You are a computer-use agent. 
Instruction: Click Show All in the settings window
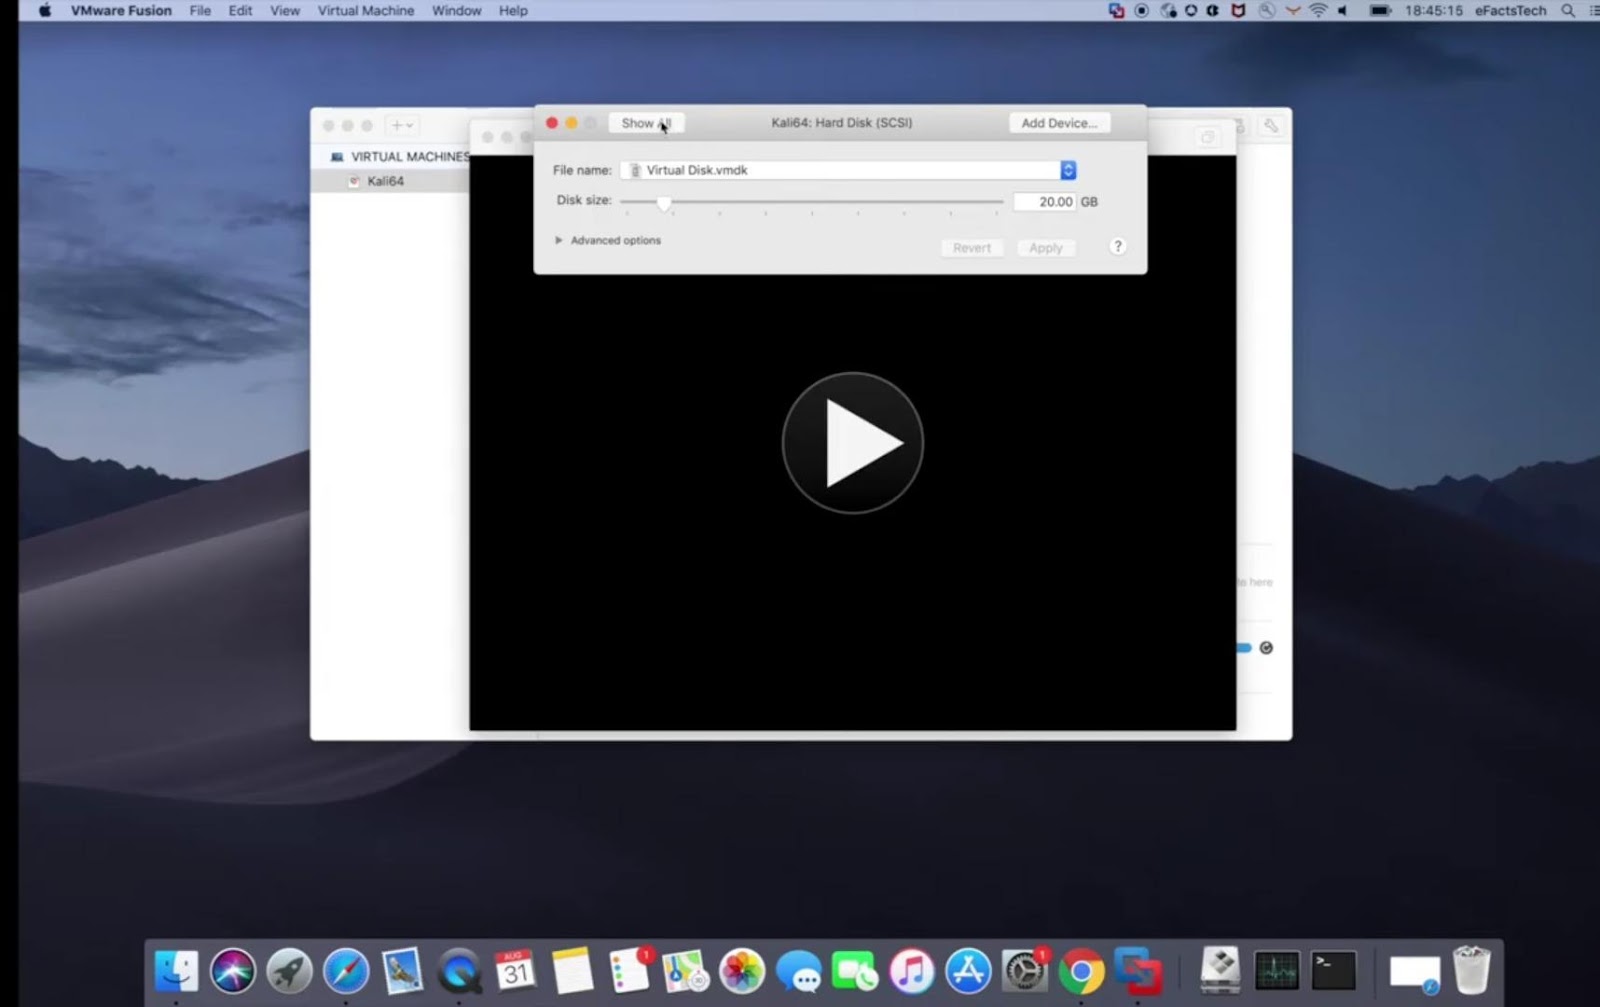(646, 123)
